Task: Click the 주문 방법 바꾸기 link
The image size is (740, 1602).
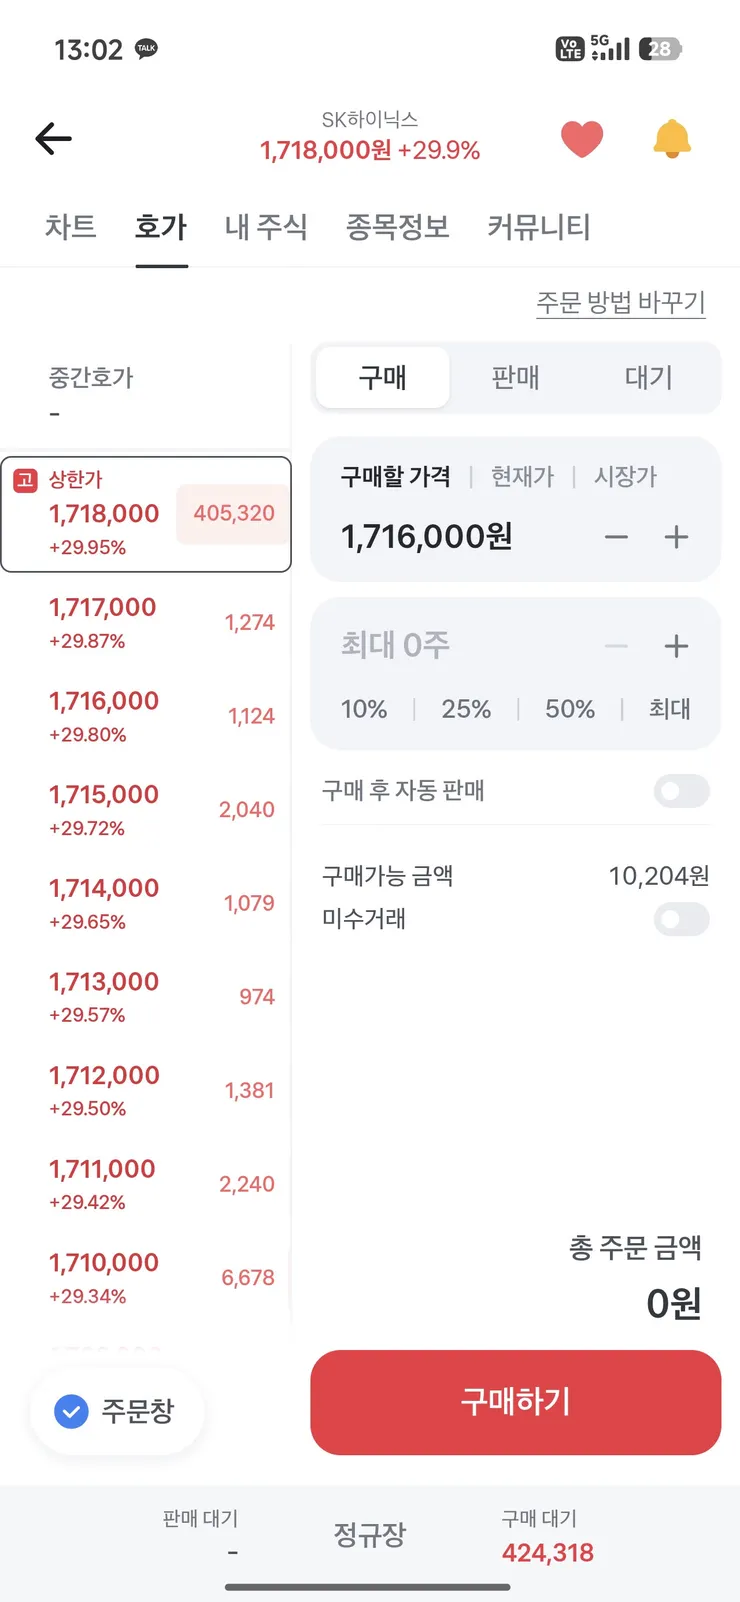Action: point(621,303)
